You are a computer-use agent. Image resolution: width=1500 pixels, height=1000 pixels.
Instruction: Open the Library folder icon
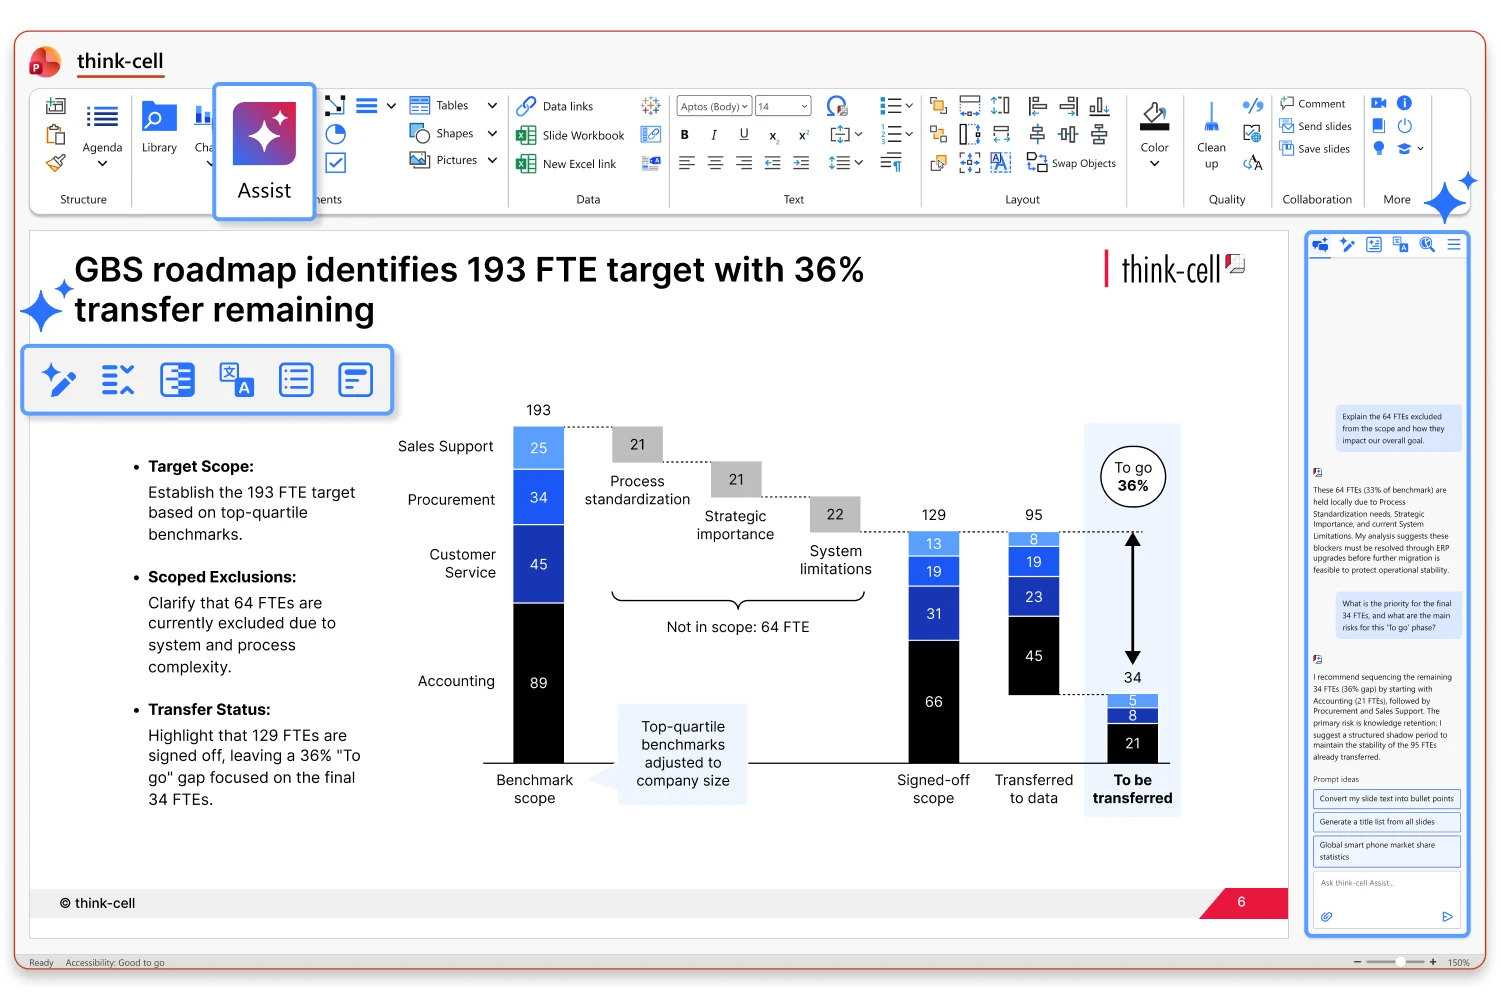[159, 118]
